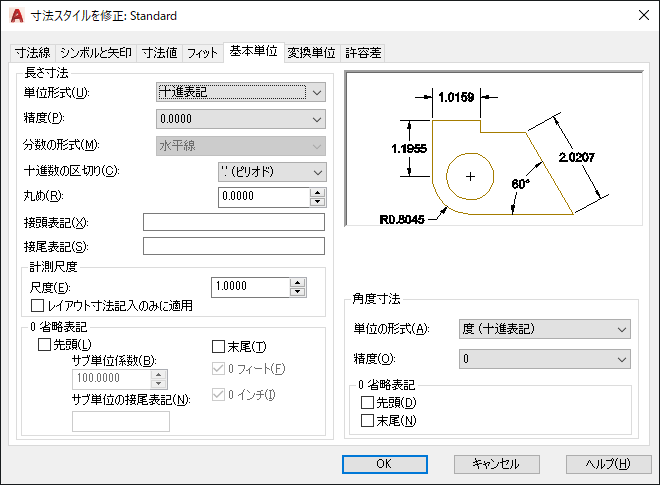Open the 十進数の区切り dropdown (ピリオド)
The width and height of the screenshot is (660, 485).
point(272,172)
